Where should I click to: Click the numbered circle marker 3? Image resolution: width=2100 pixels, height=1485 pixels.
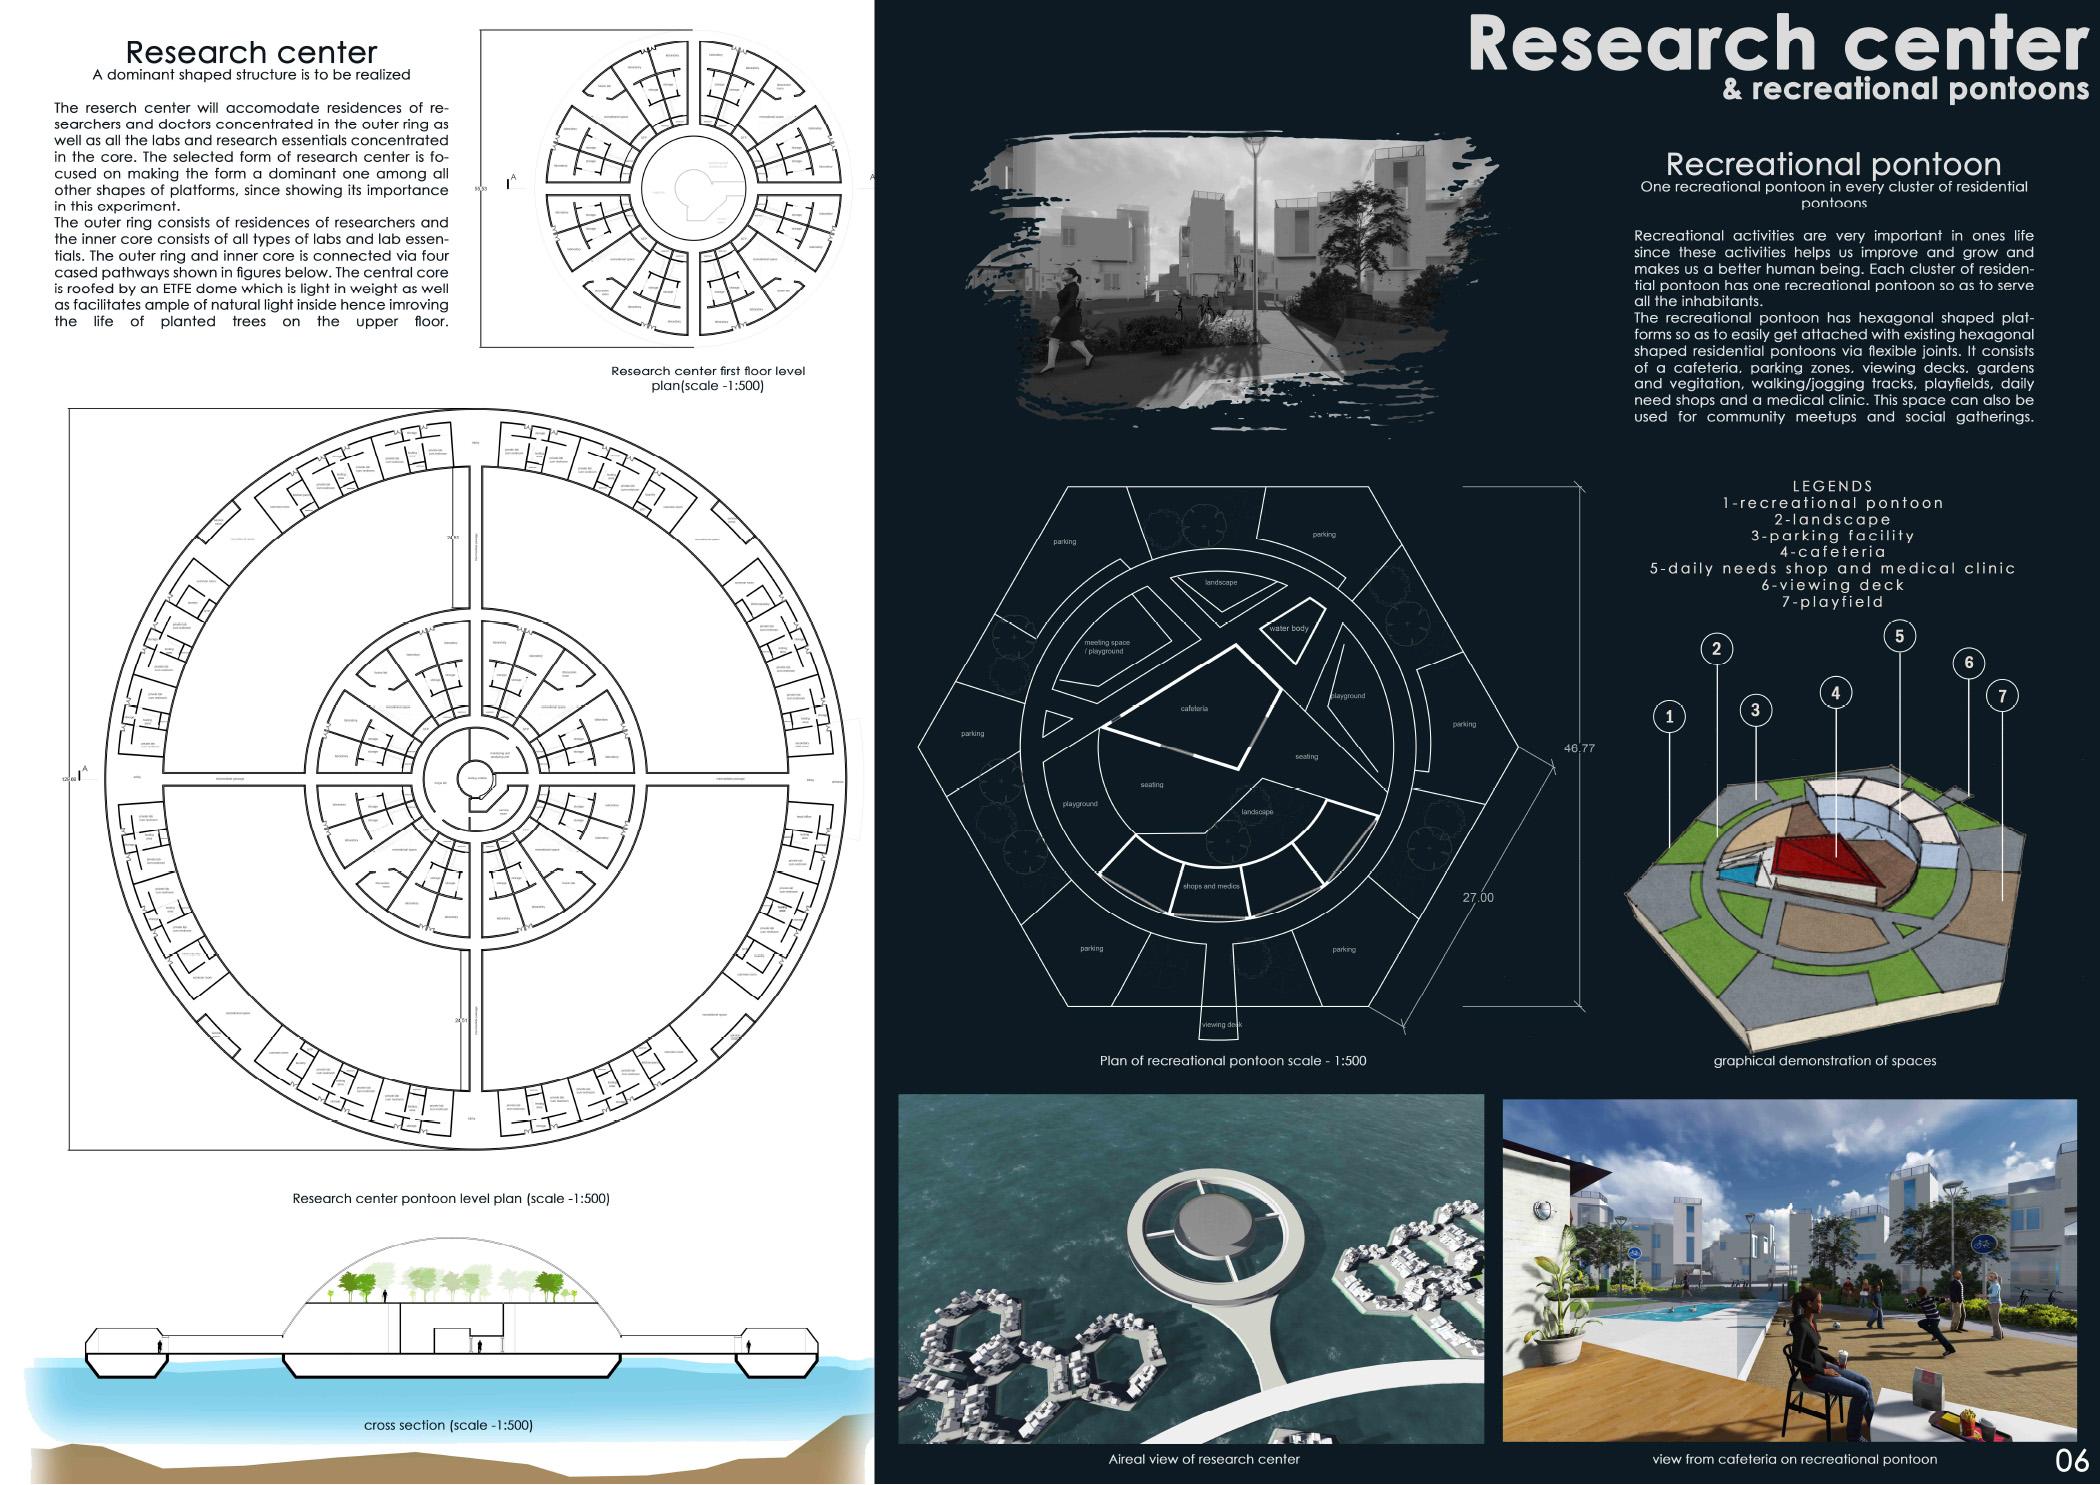[x=1755, y=710]
